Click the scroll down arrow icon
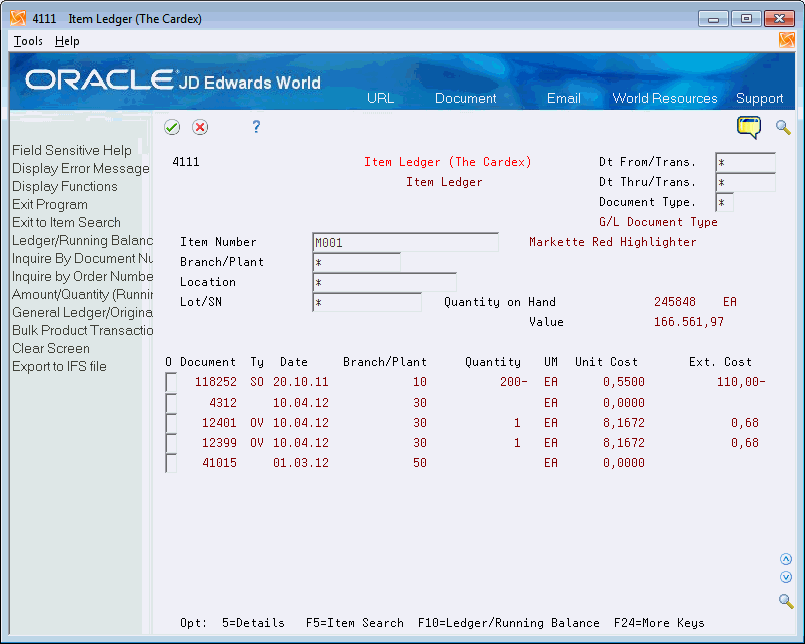Viewport: 805px width, 644px height. click(785, 577)
